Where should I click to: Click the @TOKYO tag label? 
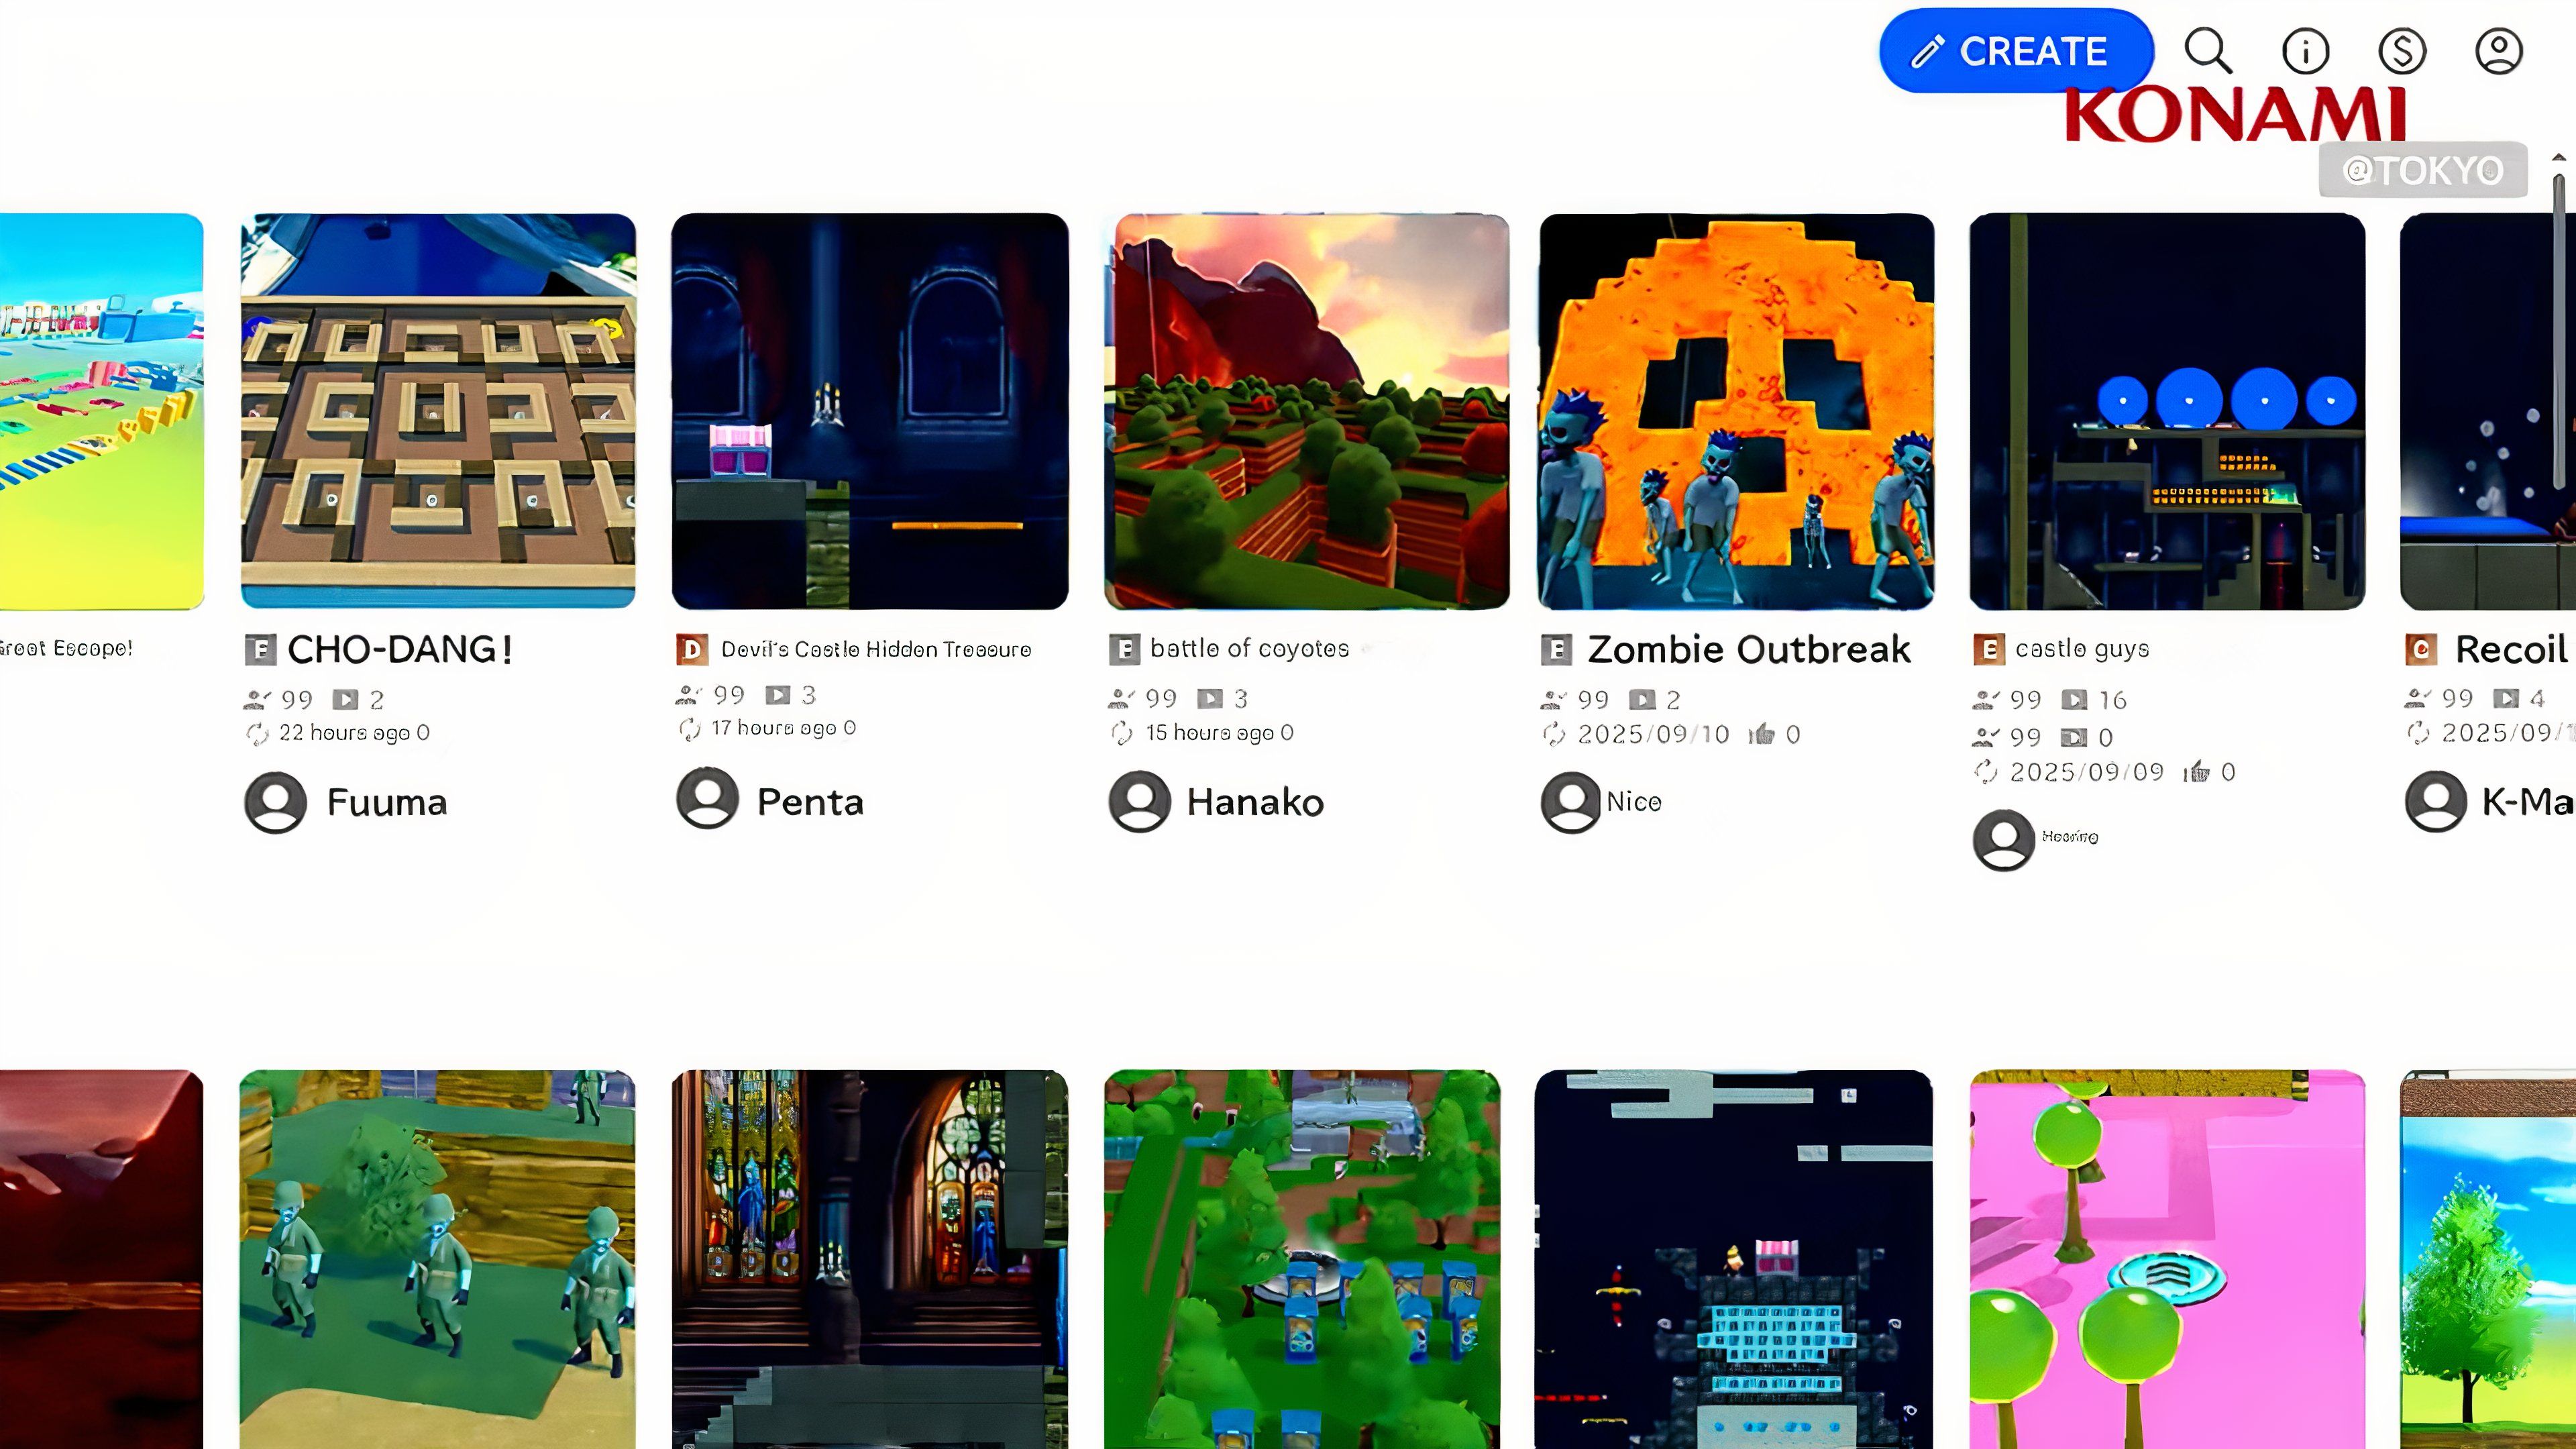tap(2423, 170)
